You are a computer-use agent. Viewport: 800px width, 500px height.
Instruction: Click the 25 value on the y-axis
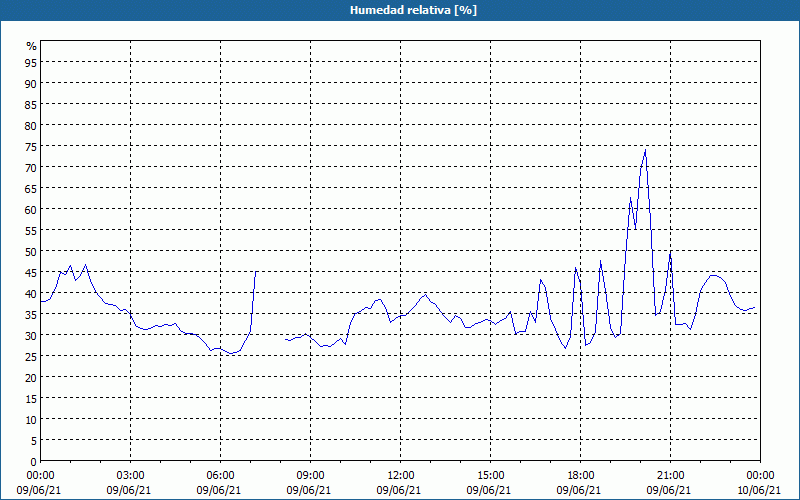31,357
